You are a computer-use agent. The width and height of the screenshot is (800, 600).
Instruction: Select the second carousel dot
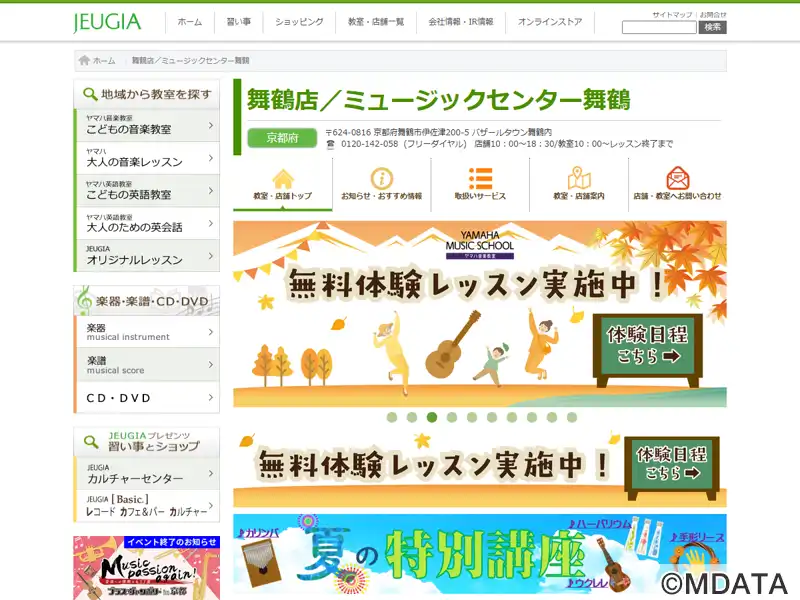click(x=412, y=417)
